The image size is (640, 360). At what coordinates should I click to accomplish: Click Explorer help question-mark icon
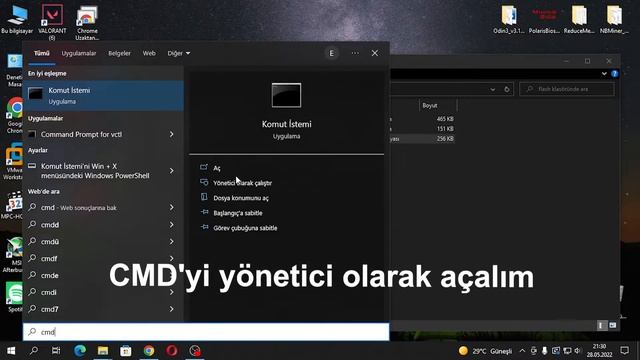614,74
